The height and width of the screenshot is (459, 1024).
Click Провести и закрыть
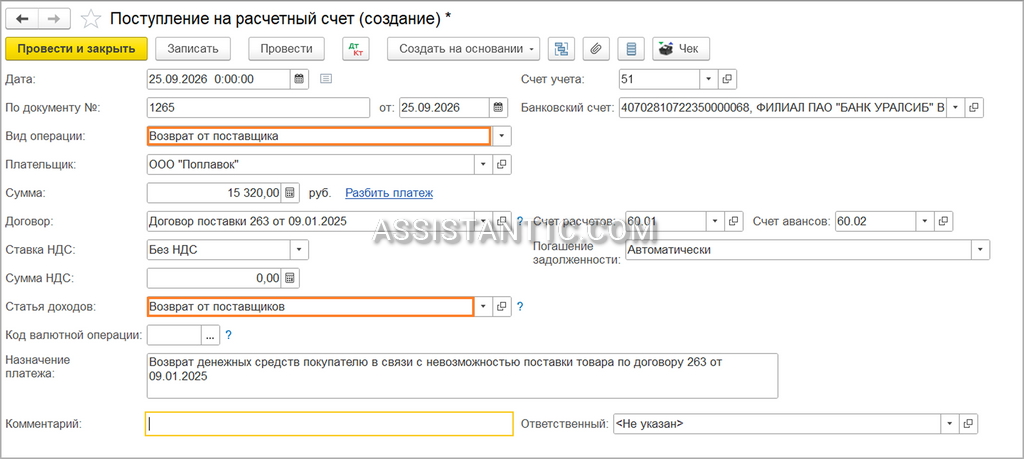[x=76, y=49]
